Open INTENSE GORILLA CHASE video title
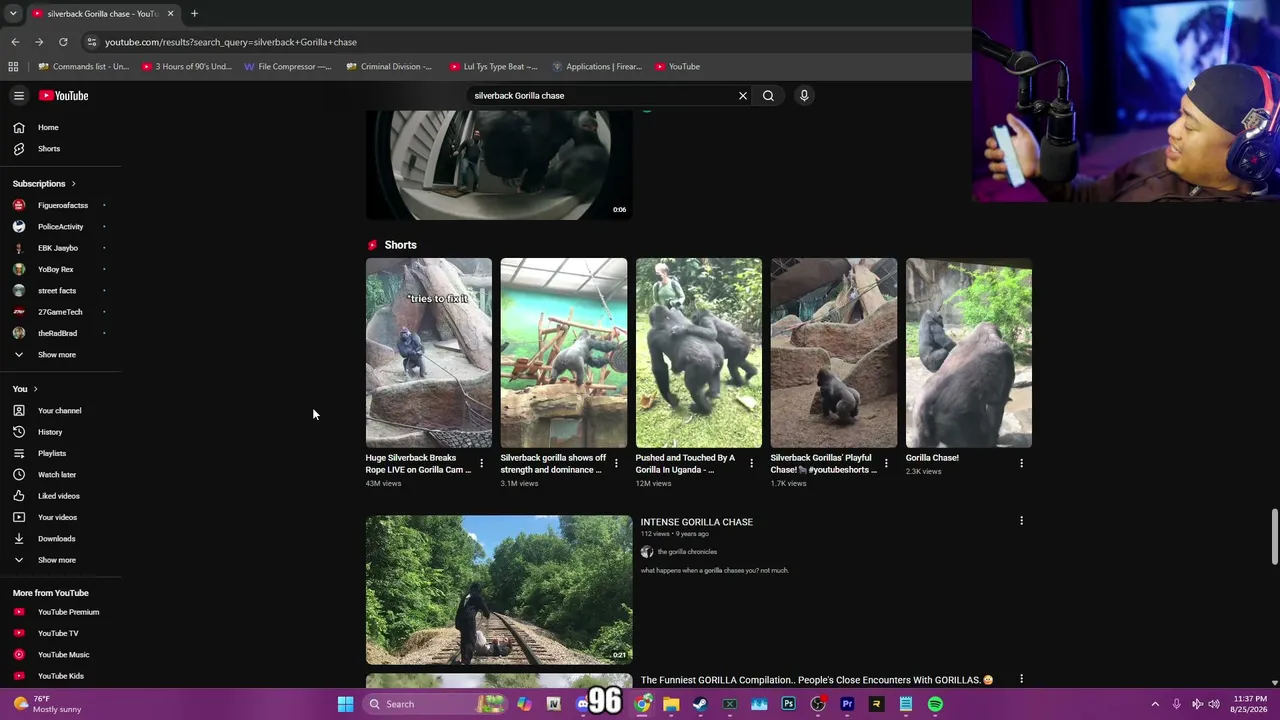The image size is (1280, 720). pos(697,522)
